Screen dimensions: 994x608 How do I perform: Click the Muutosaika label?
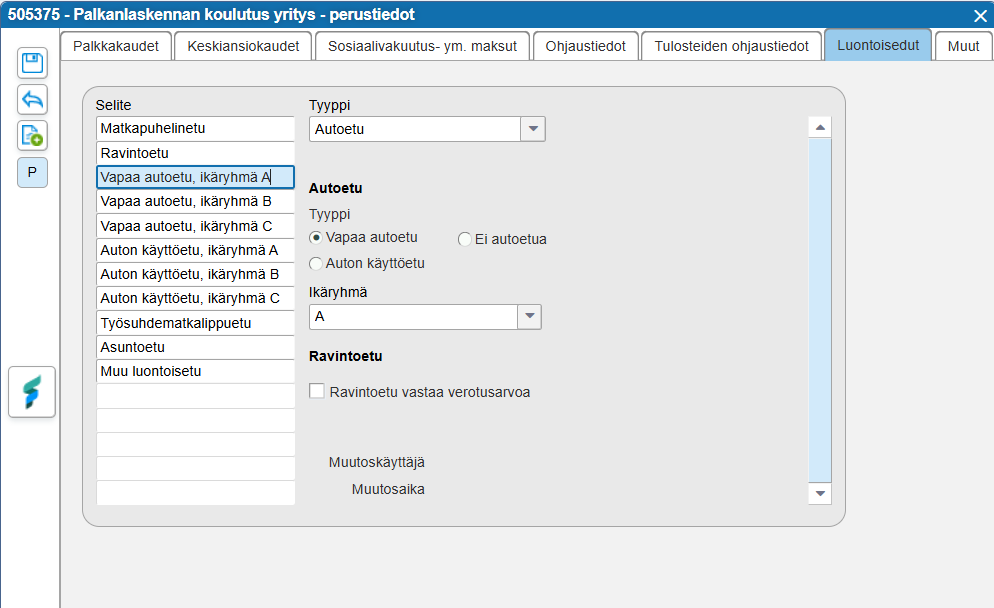click(x=388, y=489)
